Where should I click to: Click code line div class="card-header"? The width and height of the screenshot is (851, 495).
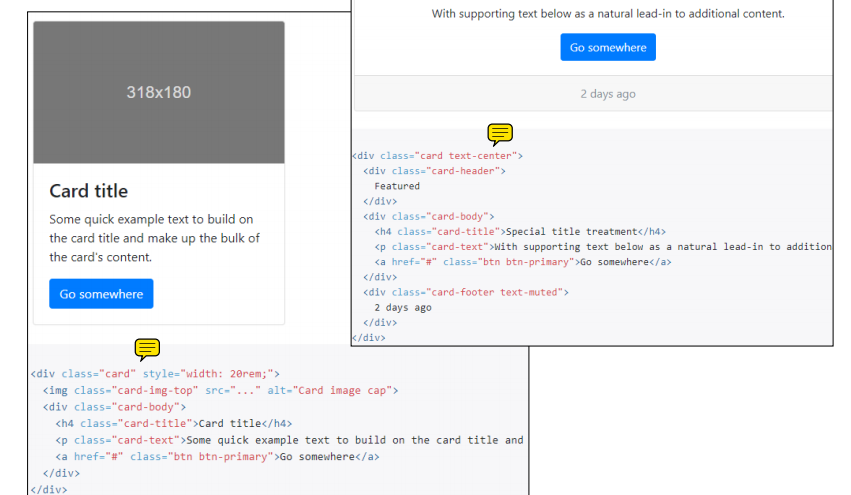tap(434, 171)
